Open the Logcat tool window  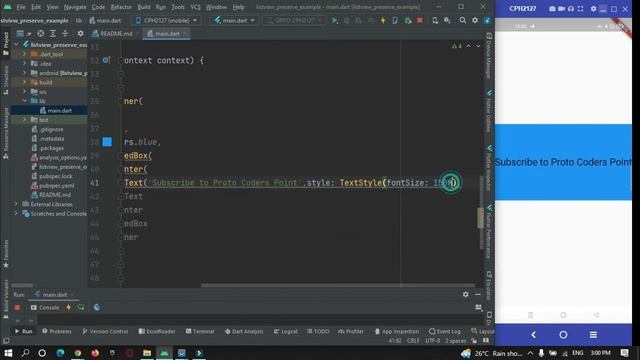(x=286, y=331)
